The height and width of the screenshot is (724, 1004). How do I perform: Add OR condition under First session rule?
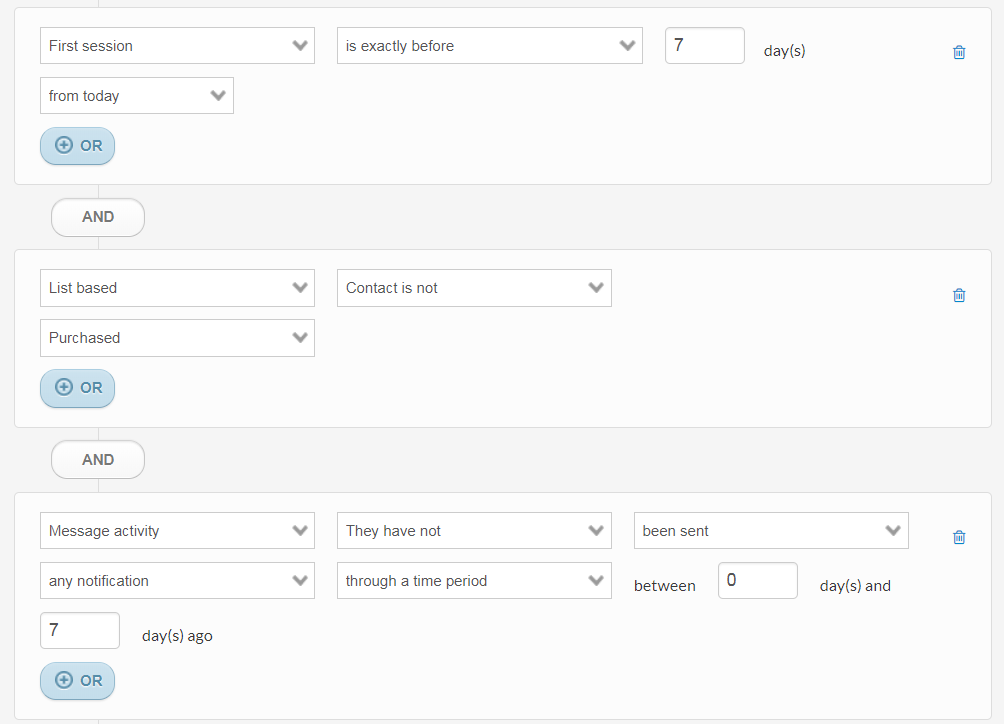78,146
